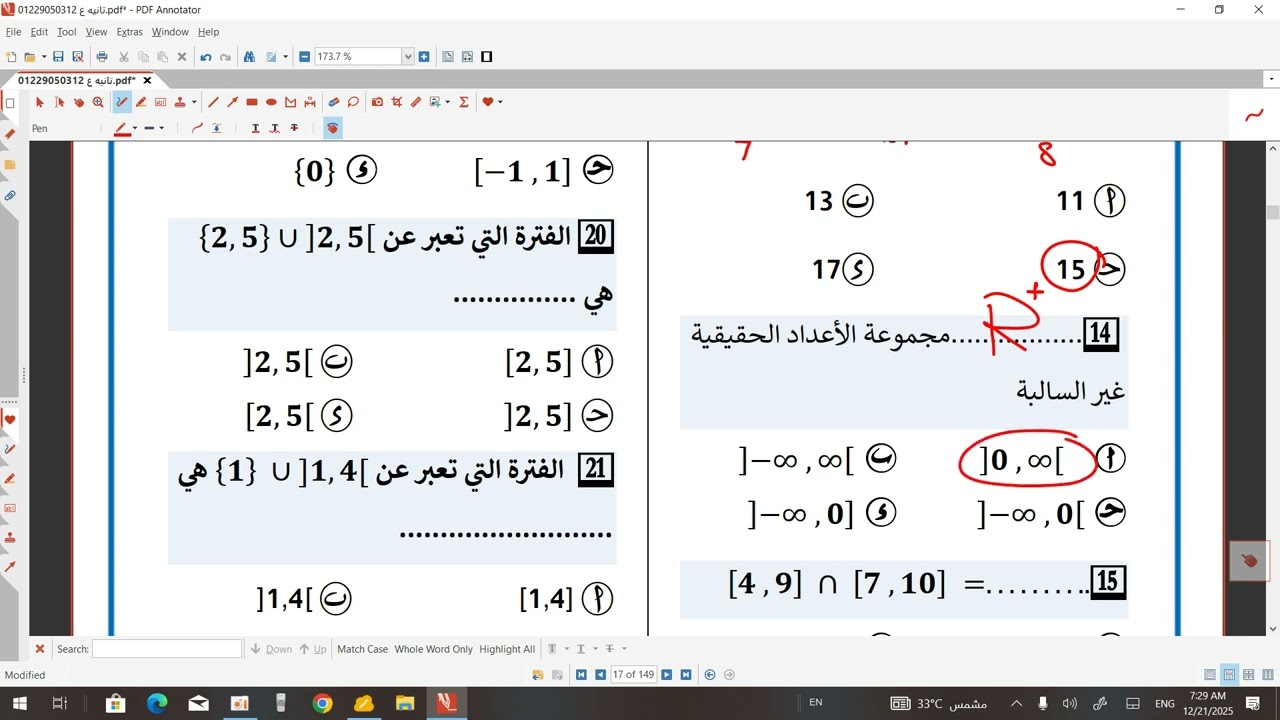1280x720 pixels.
Task: Open Find with the binoculars icon
Action: click(249, 57)
